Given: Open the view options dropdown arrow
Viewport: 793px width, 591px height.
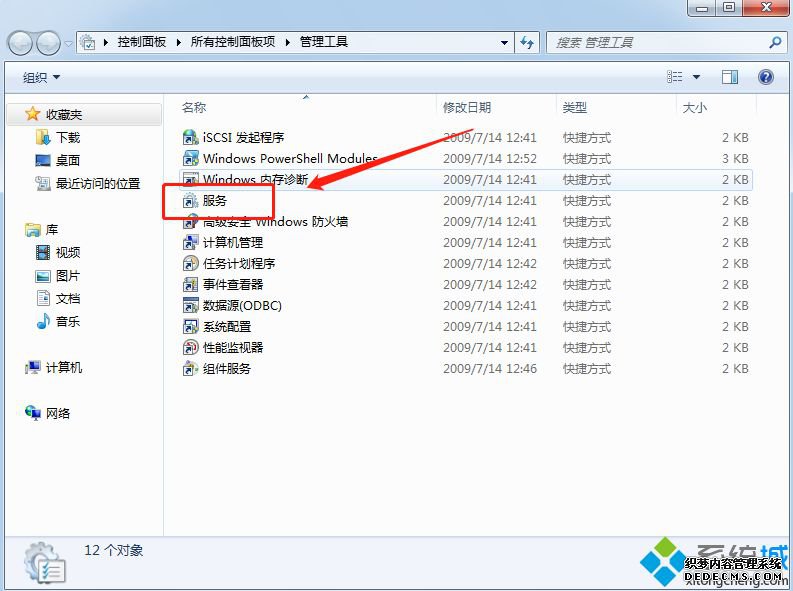Looking at the screenshot, I should (696, 77).
